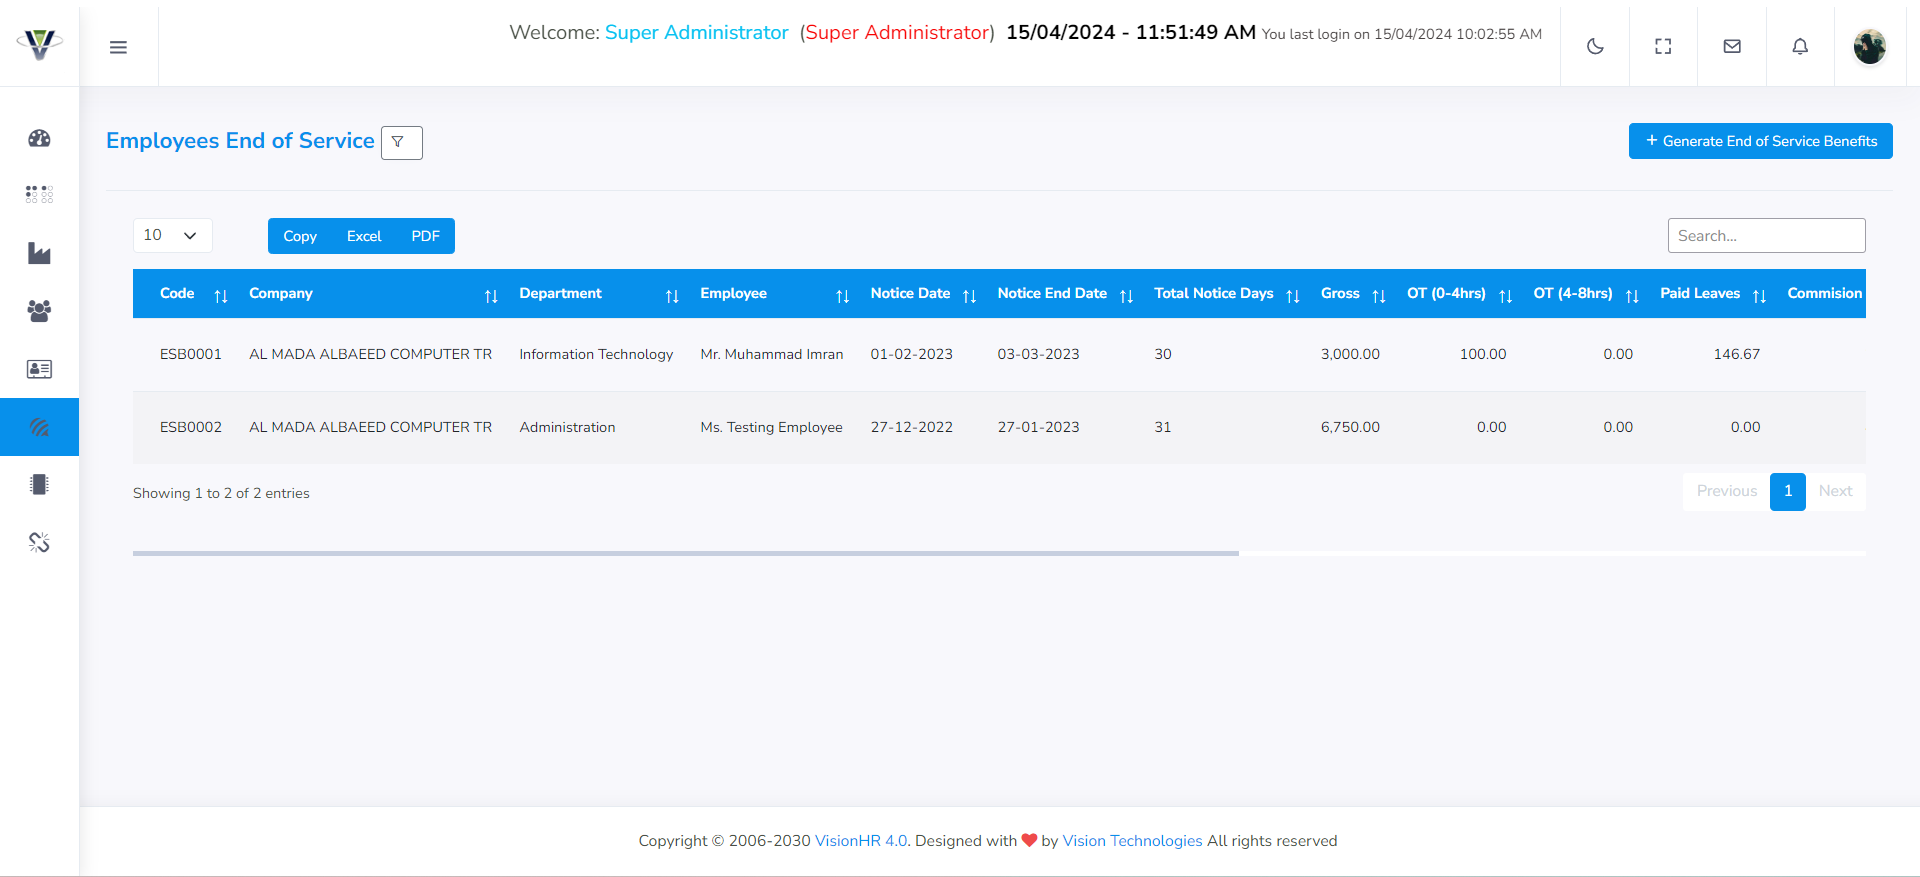
Task: Sort by OT (4-8hrs) column
Action: [x=1584, y=294]
